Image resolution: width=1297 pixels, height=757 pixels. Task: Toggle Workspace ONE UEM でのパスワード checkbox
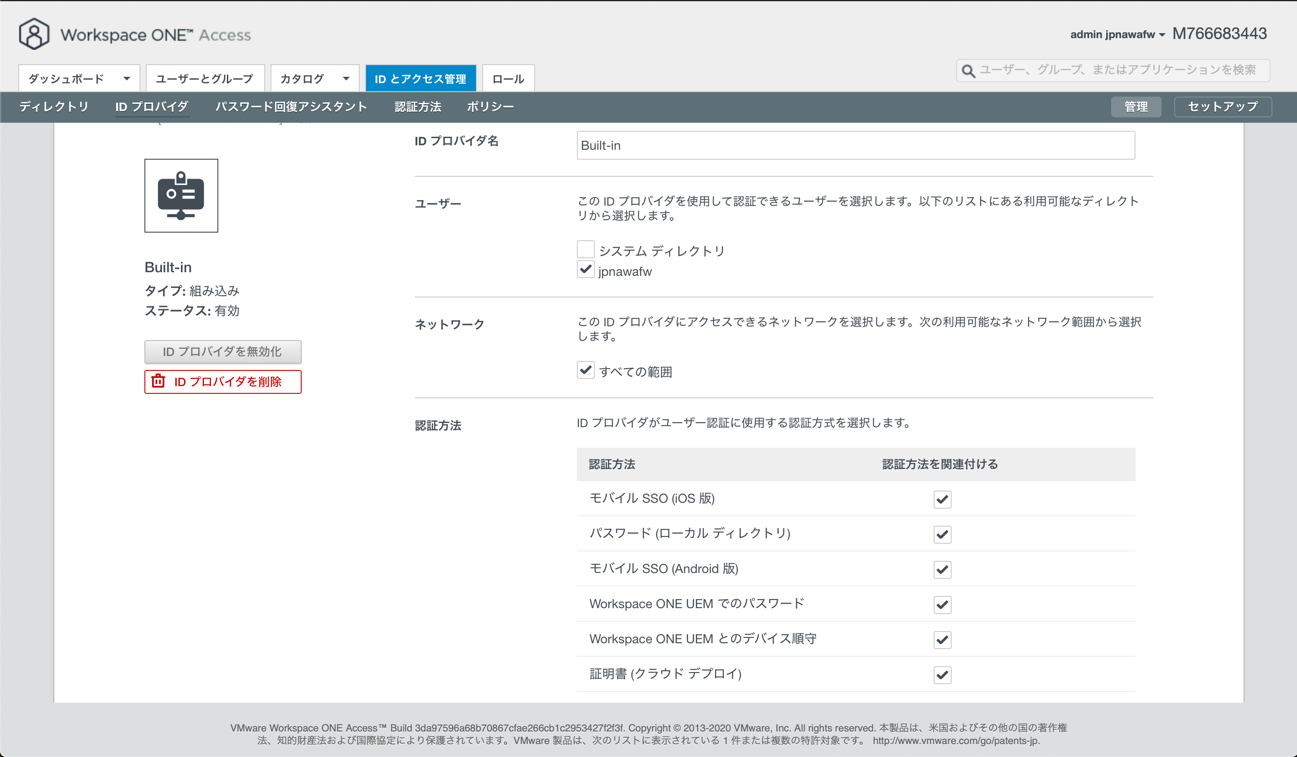[x=942, y=604]
